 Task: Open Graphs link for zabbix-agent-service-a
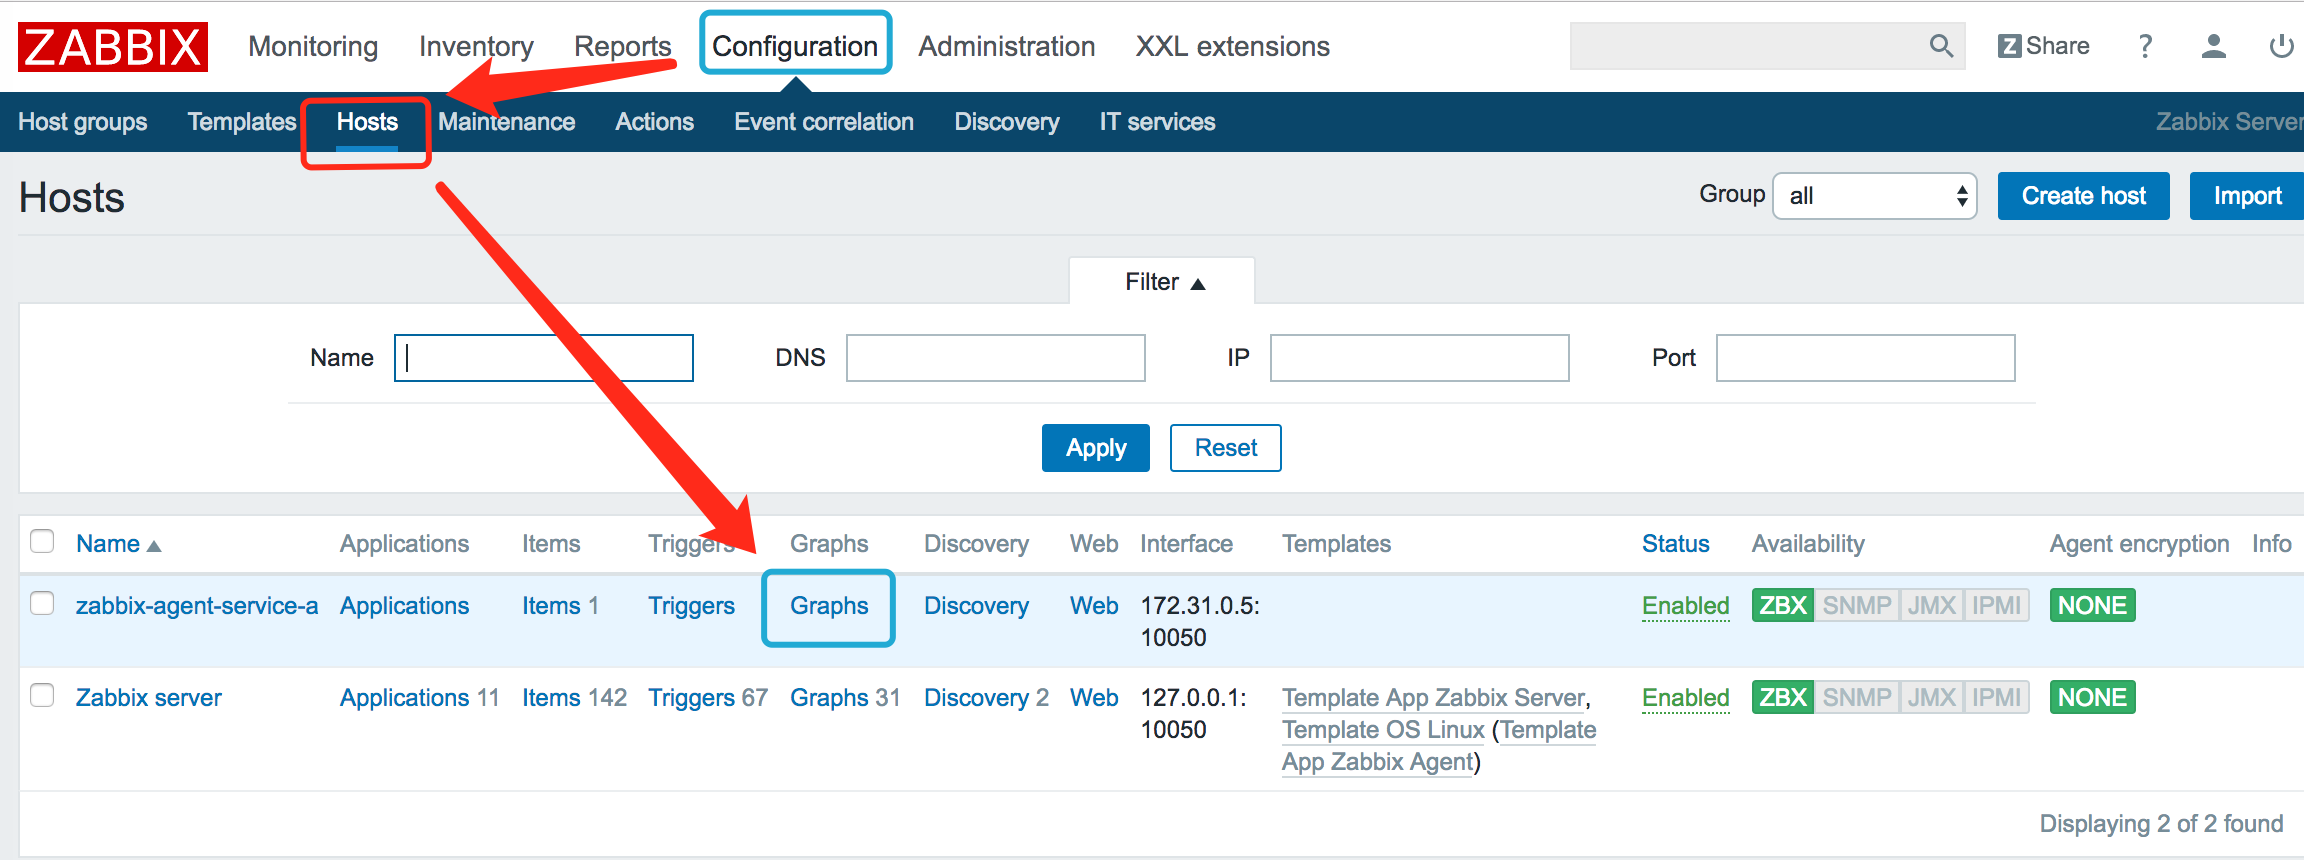[828, 606]
